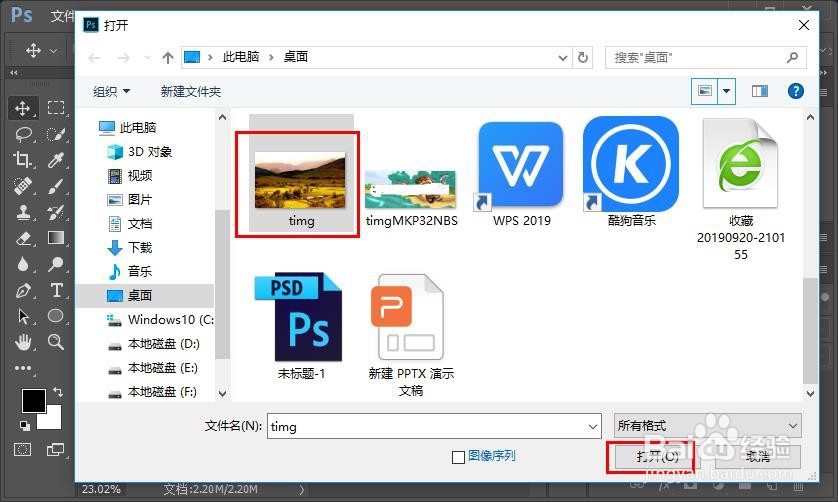This screenshot has height=502, width=838.
Task: Toggle Quick Mask mode
Action: coord(22,450)
